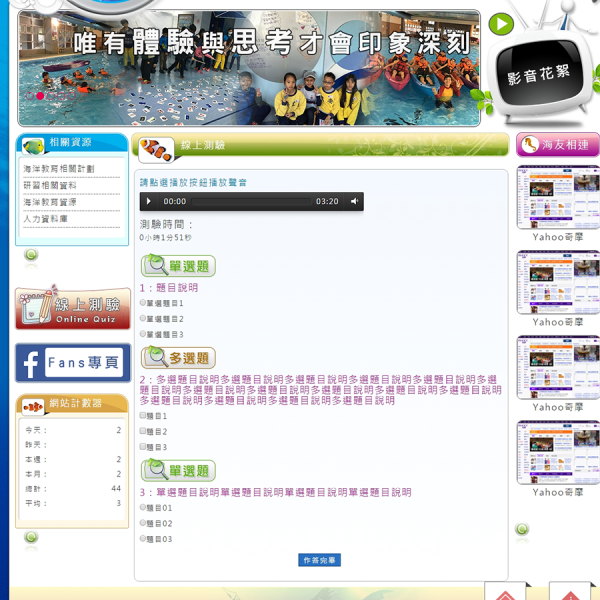
Task: Choose radio option 單選題目1
Action: click(143, 303)
